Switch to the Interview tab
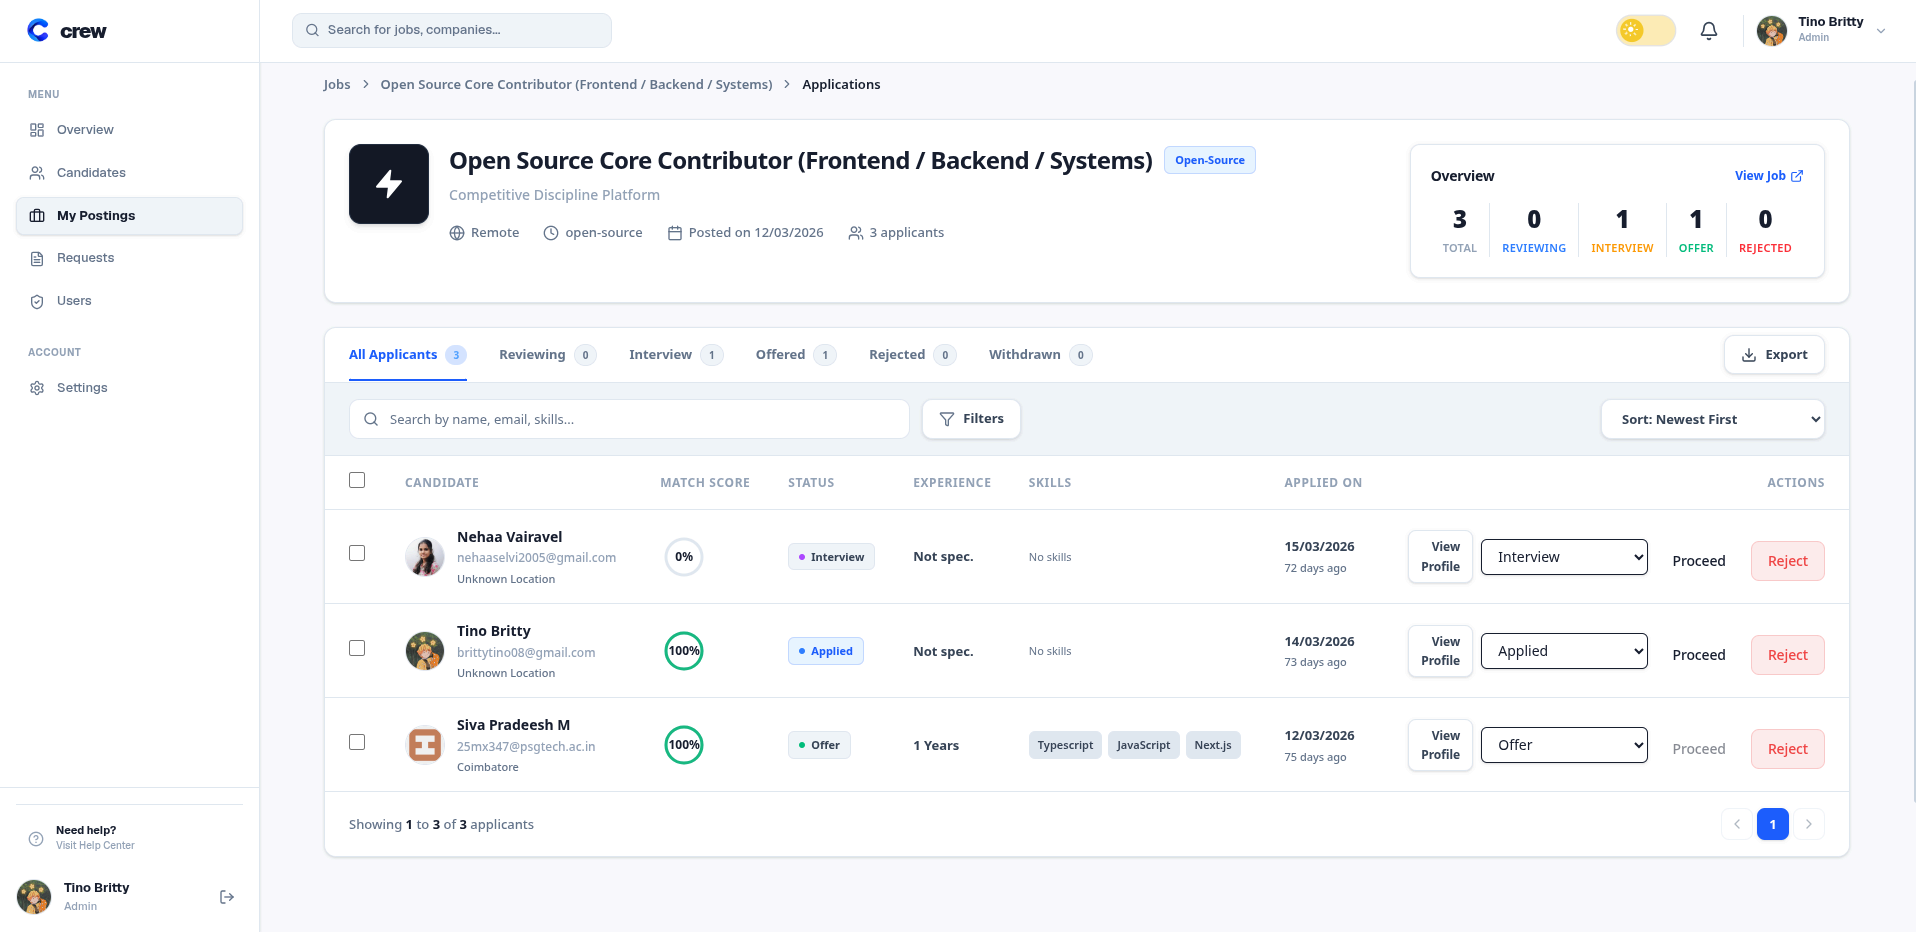 (x=676, y=355)
